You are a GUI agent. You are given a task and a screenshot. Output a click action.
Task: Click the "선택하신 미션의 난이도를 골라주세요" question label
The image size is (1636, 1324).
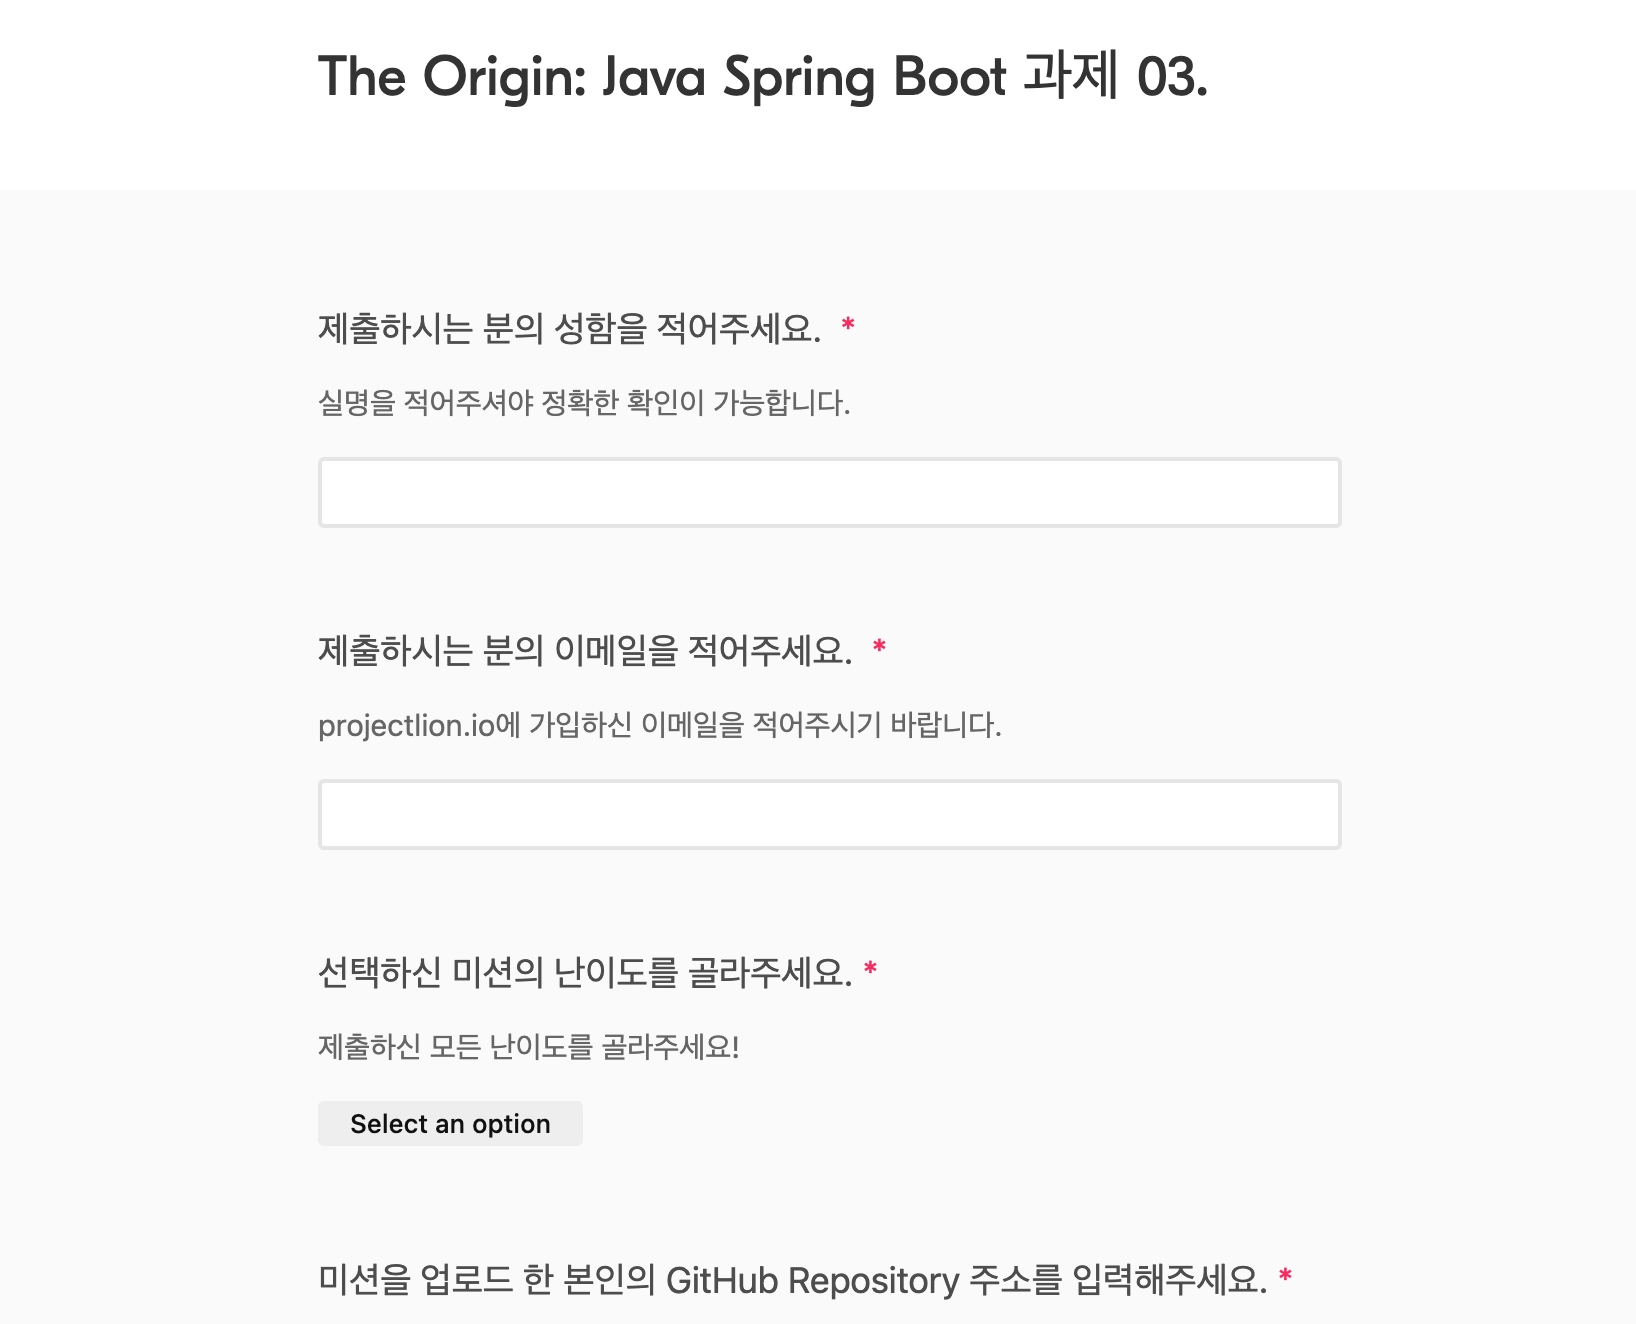pos(585,972)
